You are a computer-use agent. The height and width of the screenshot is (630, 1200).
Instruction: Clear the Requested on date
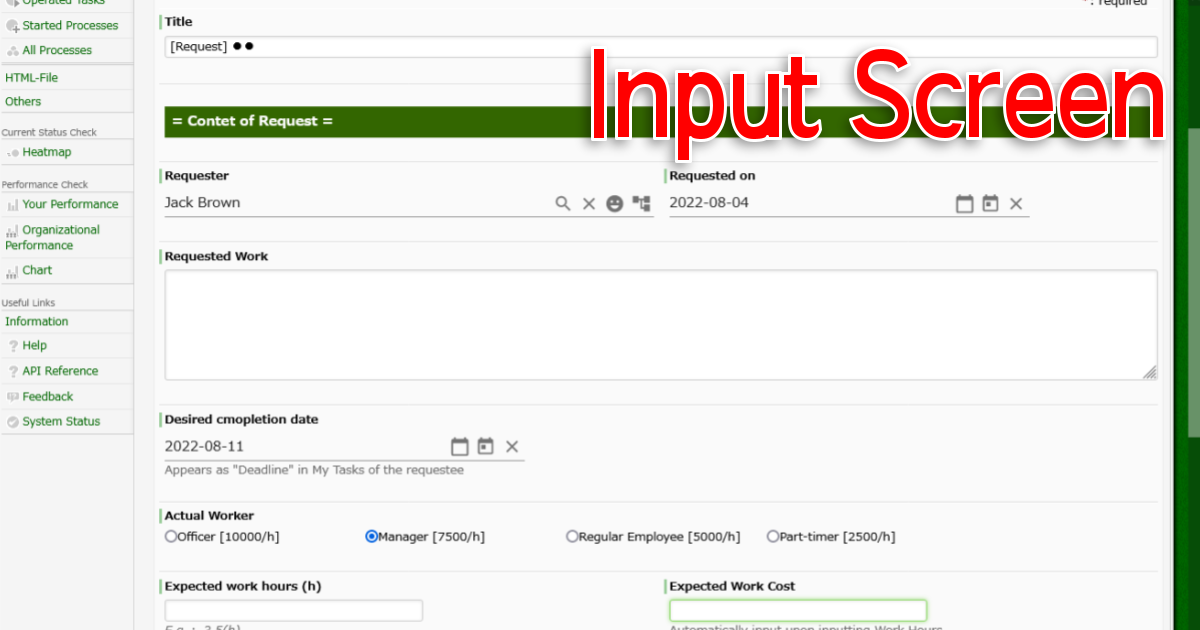point(1016,204)
